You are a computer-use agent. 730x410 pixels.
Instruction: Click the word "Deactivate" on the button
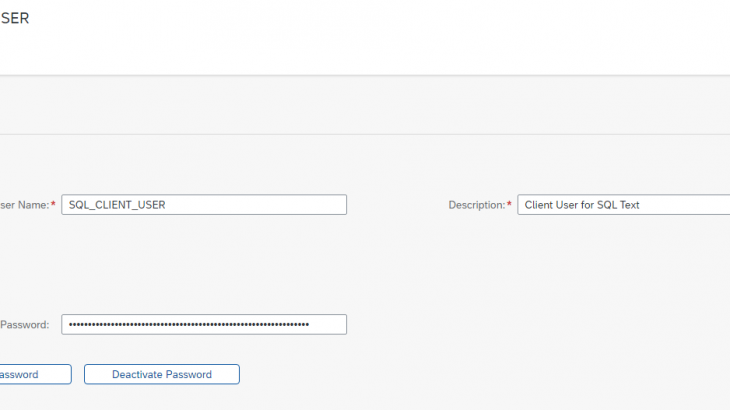click(138, 374)
